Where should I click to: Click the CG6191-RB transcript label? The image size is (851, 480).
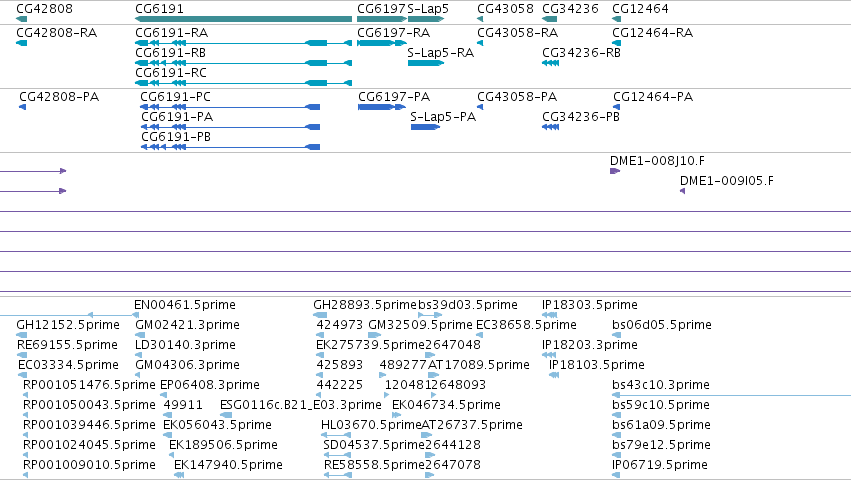[x=170, y=53]
